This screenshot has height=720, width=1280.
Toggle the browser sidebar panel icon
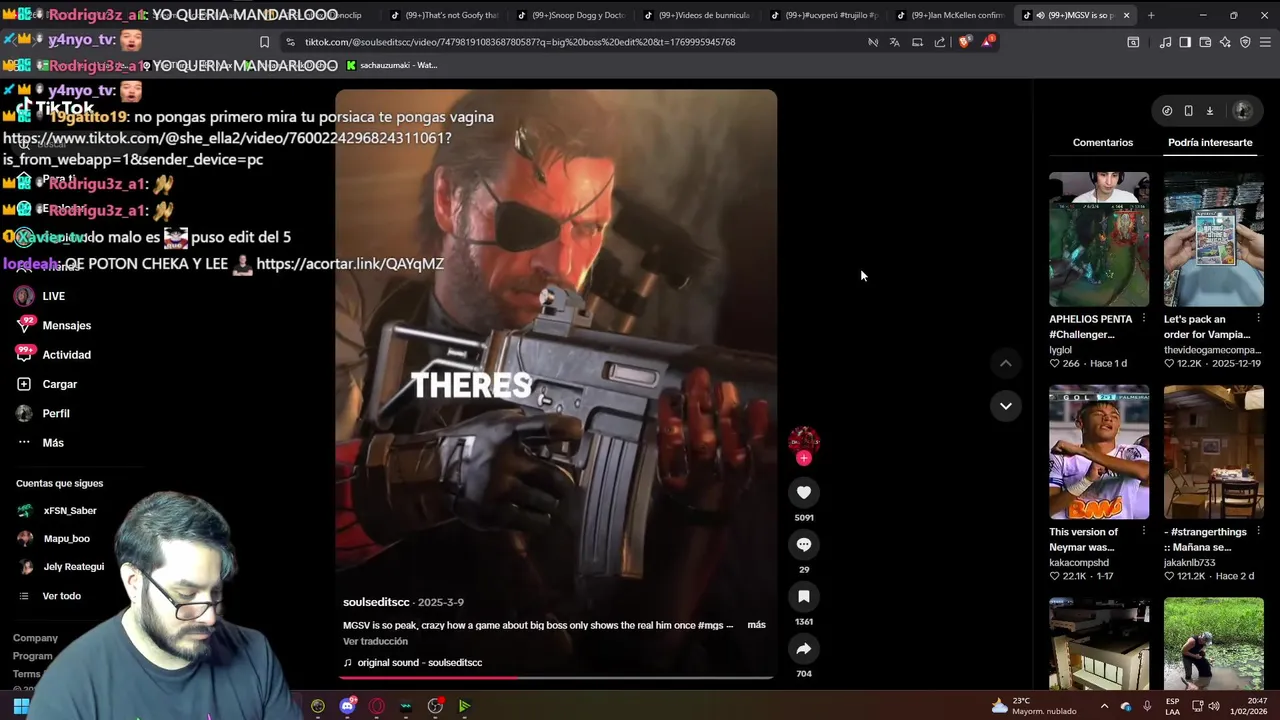[1185, 42]
